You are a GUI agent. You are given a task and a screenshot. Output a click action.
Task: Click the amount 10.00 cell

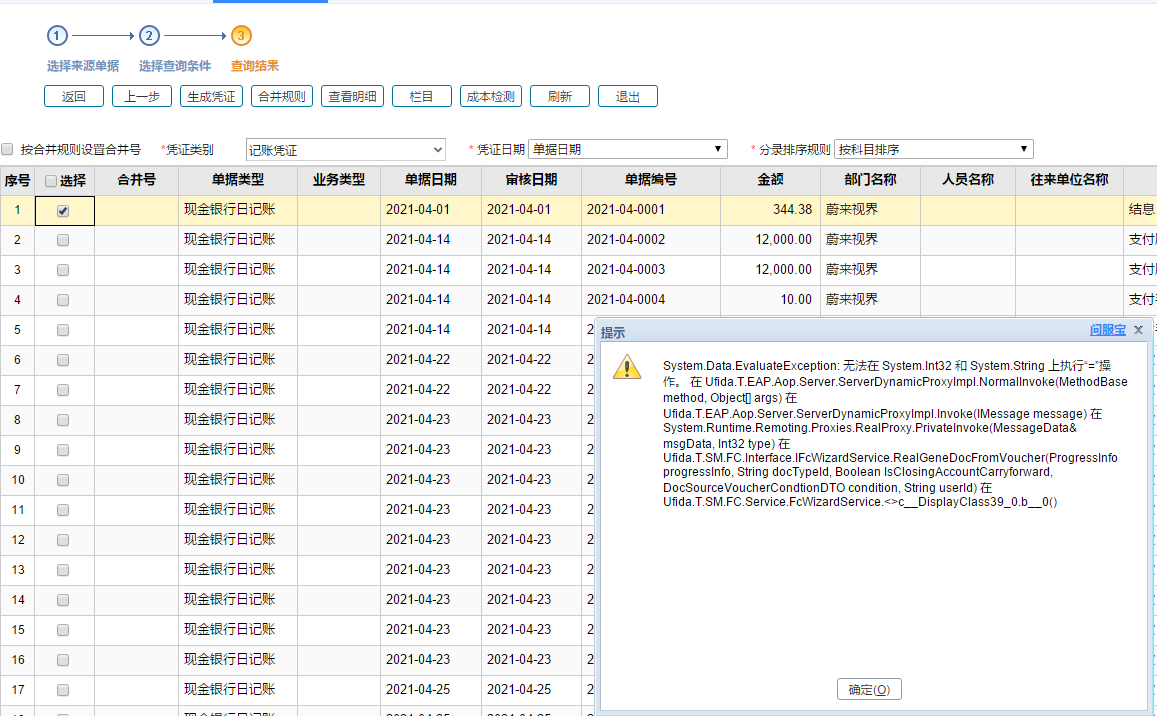pyautogui.click(x=770, y=300)
